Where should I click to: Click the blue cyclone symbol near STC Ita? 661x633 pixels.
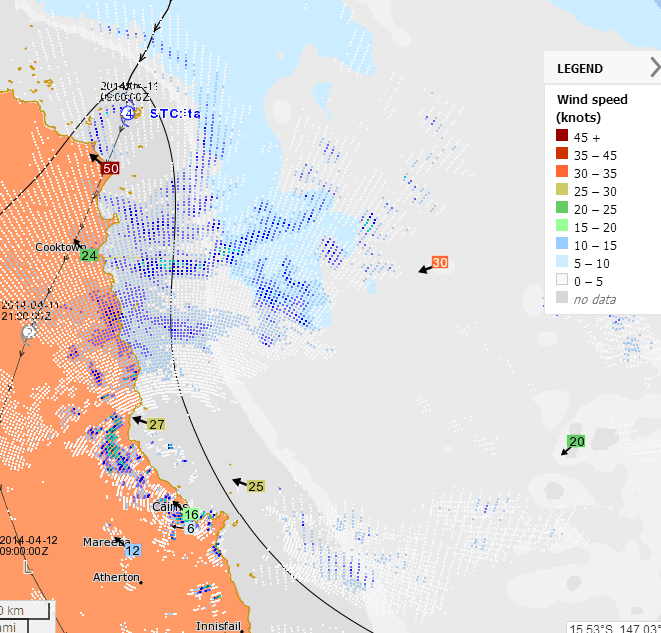pyautogui.click(x=128, y=114)
